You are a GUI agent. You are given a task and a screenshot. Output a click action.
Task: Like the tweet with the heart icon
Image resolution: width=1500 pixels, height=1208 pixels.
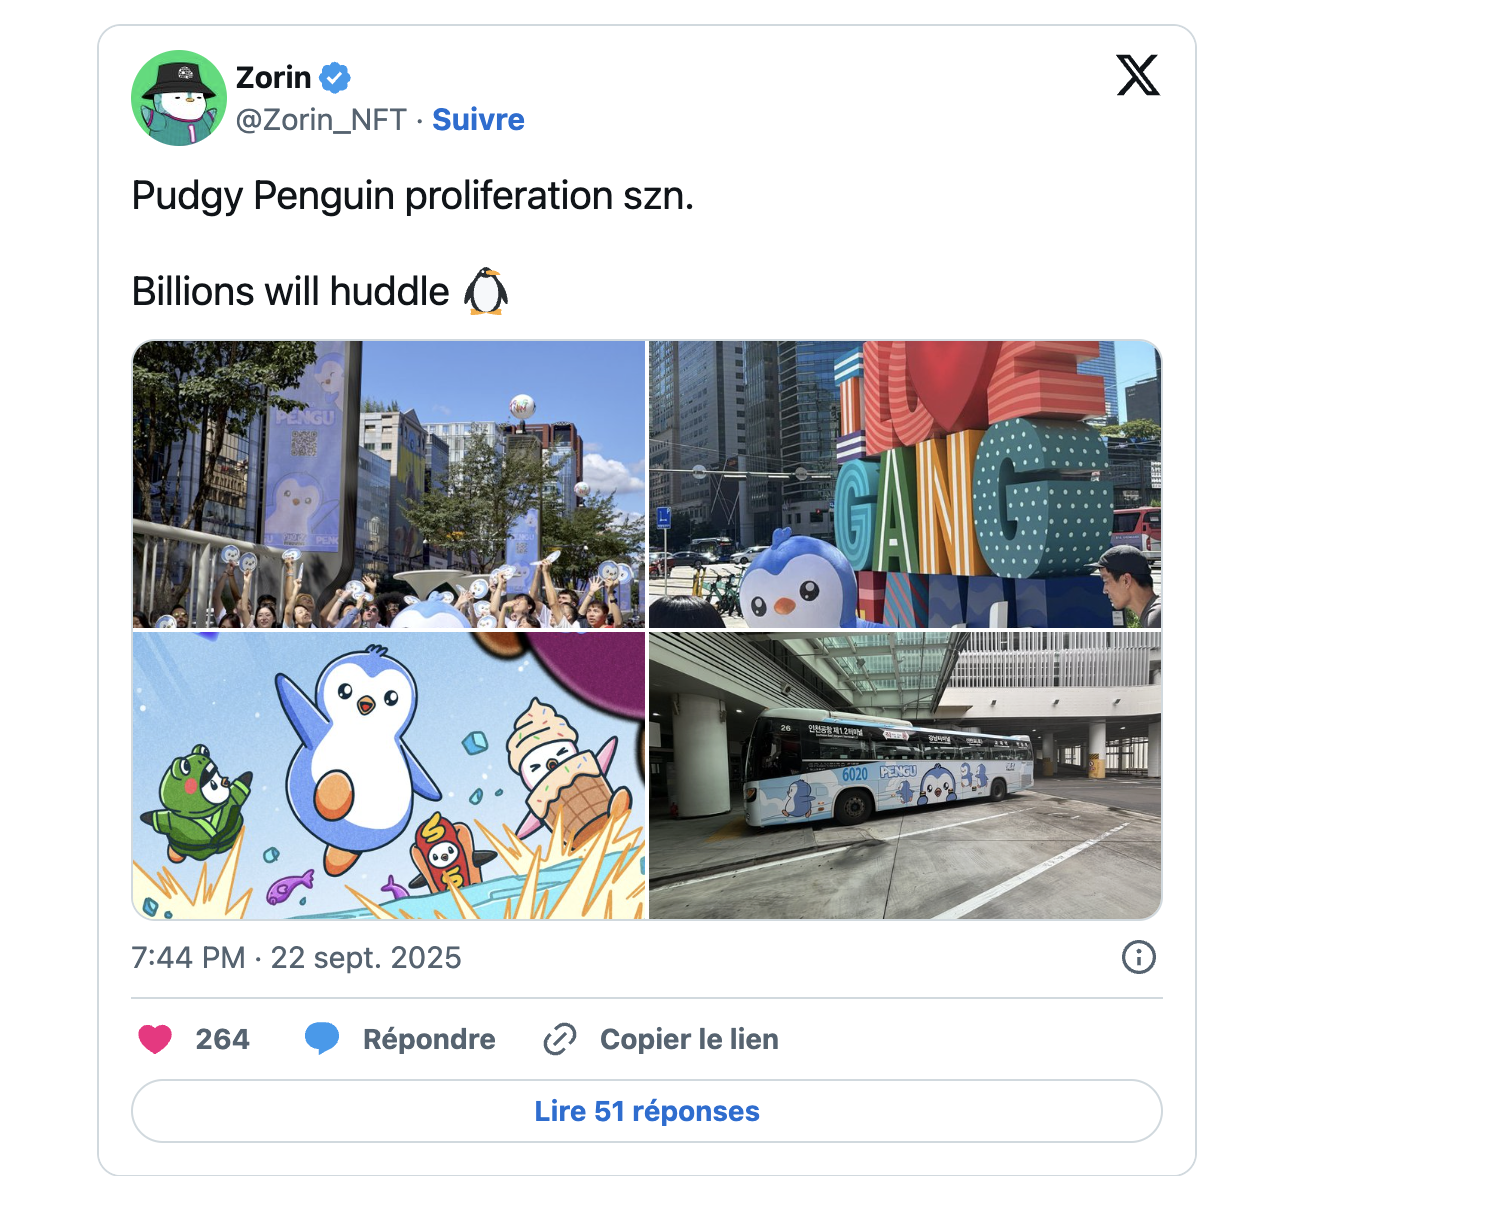(x=155, y=1039)
